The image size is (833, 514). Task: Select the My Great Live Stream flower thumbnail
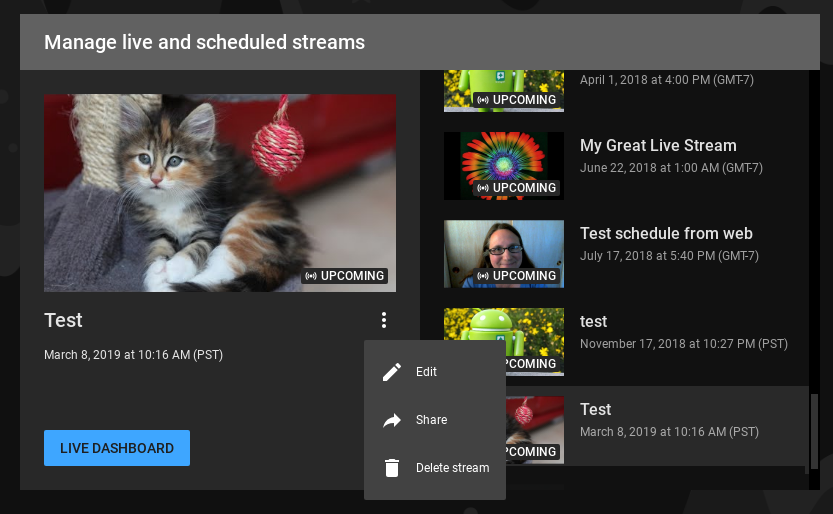tap(504, 166)
